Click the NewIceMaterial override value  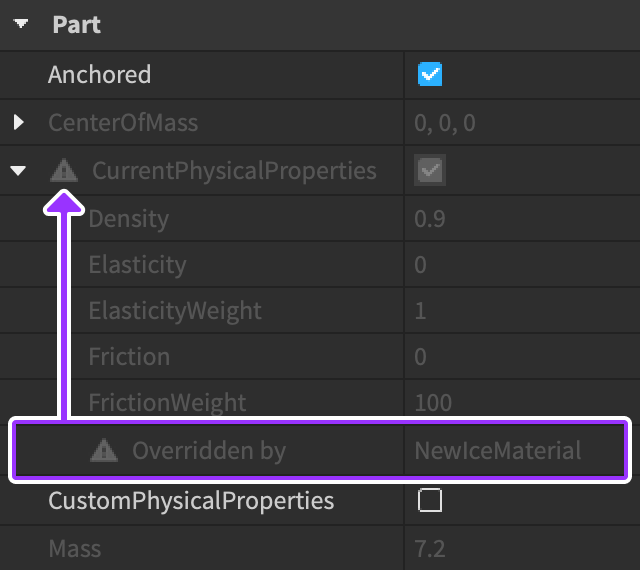498,451
